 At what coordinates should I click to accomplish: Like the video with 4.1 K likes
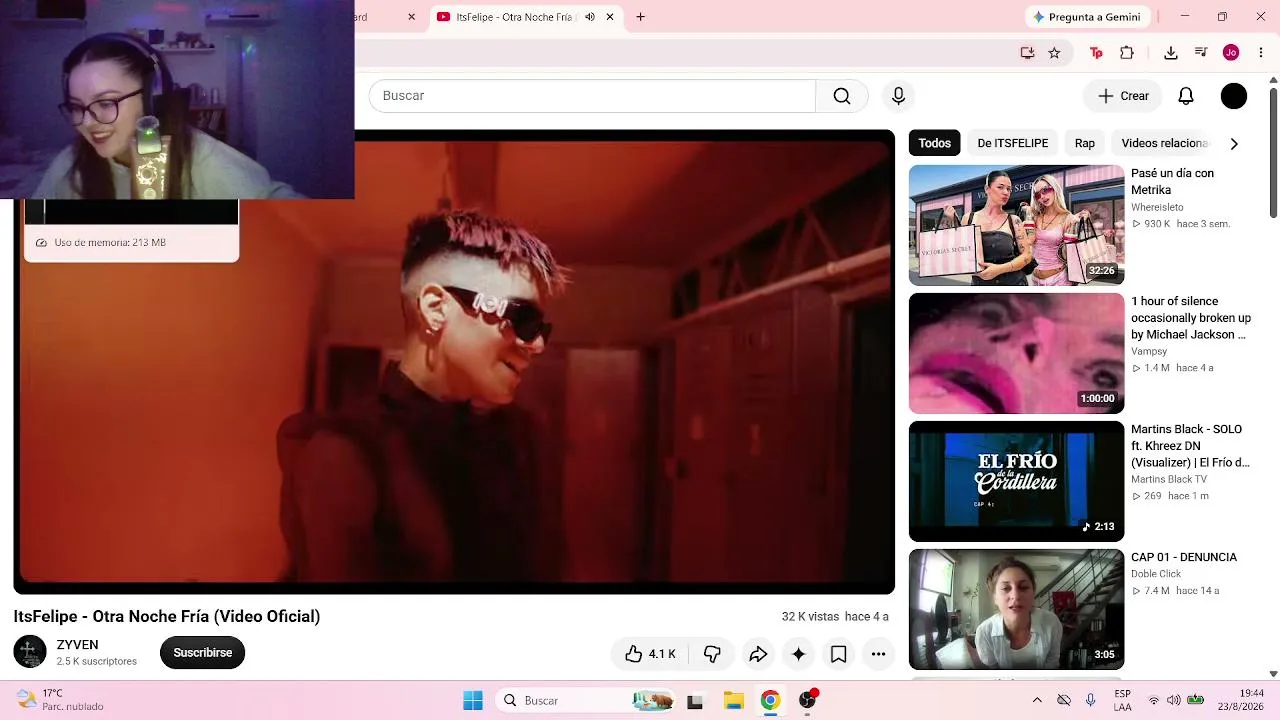(x=650, y=654)
